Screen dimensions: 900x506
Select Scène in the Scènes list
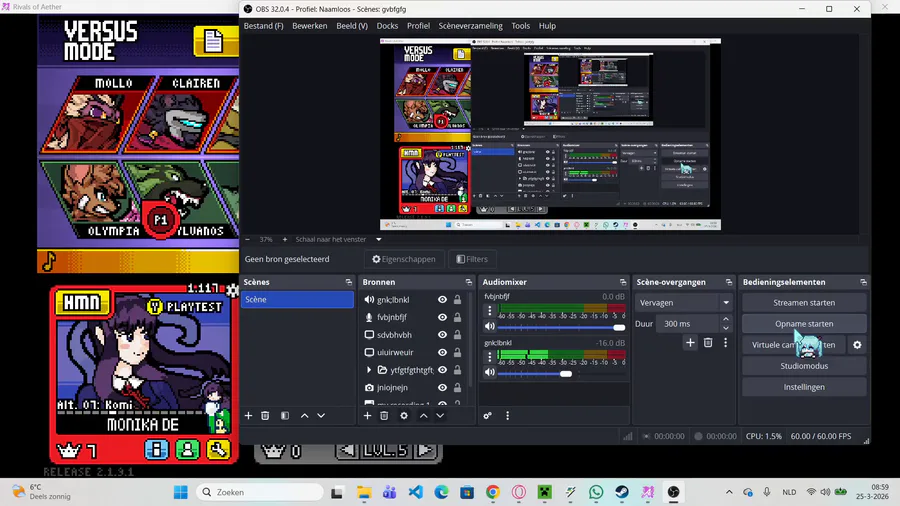pos(297,299)
